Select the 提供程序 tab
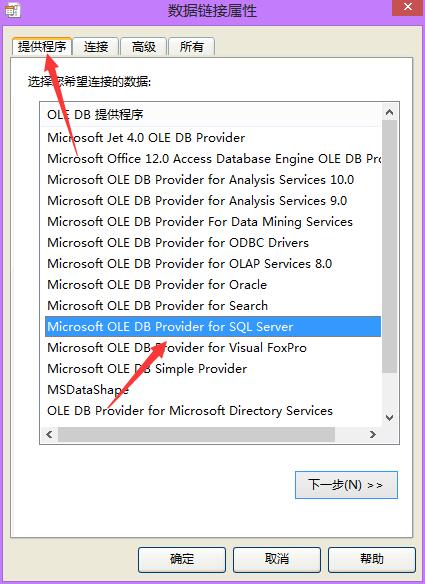Viewport: 425px width, 584px height. (42, 47)
